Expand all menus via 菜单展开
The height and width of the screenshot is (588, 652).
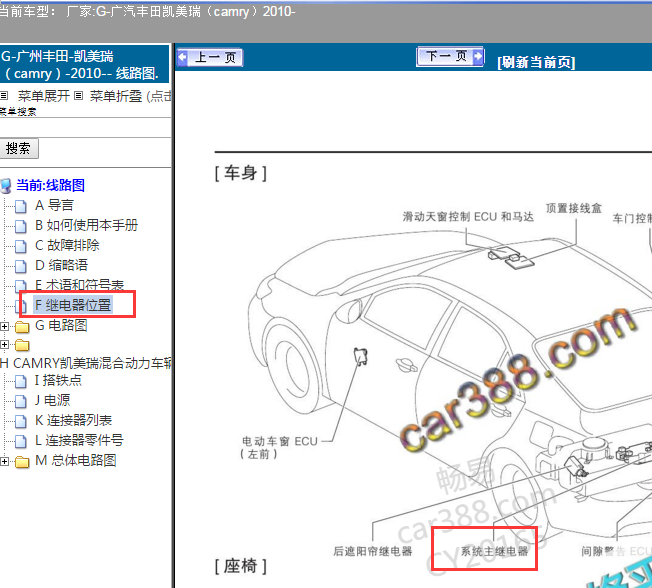(x=43, y=96)
